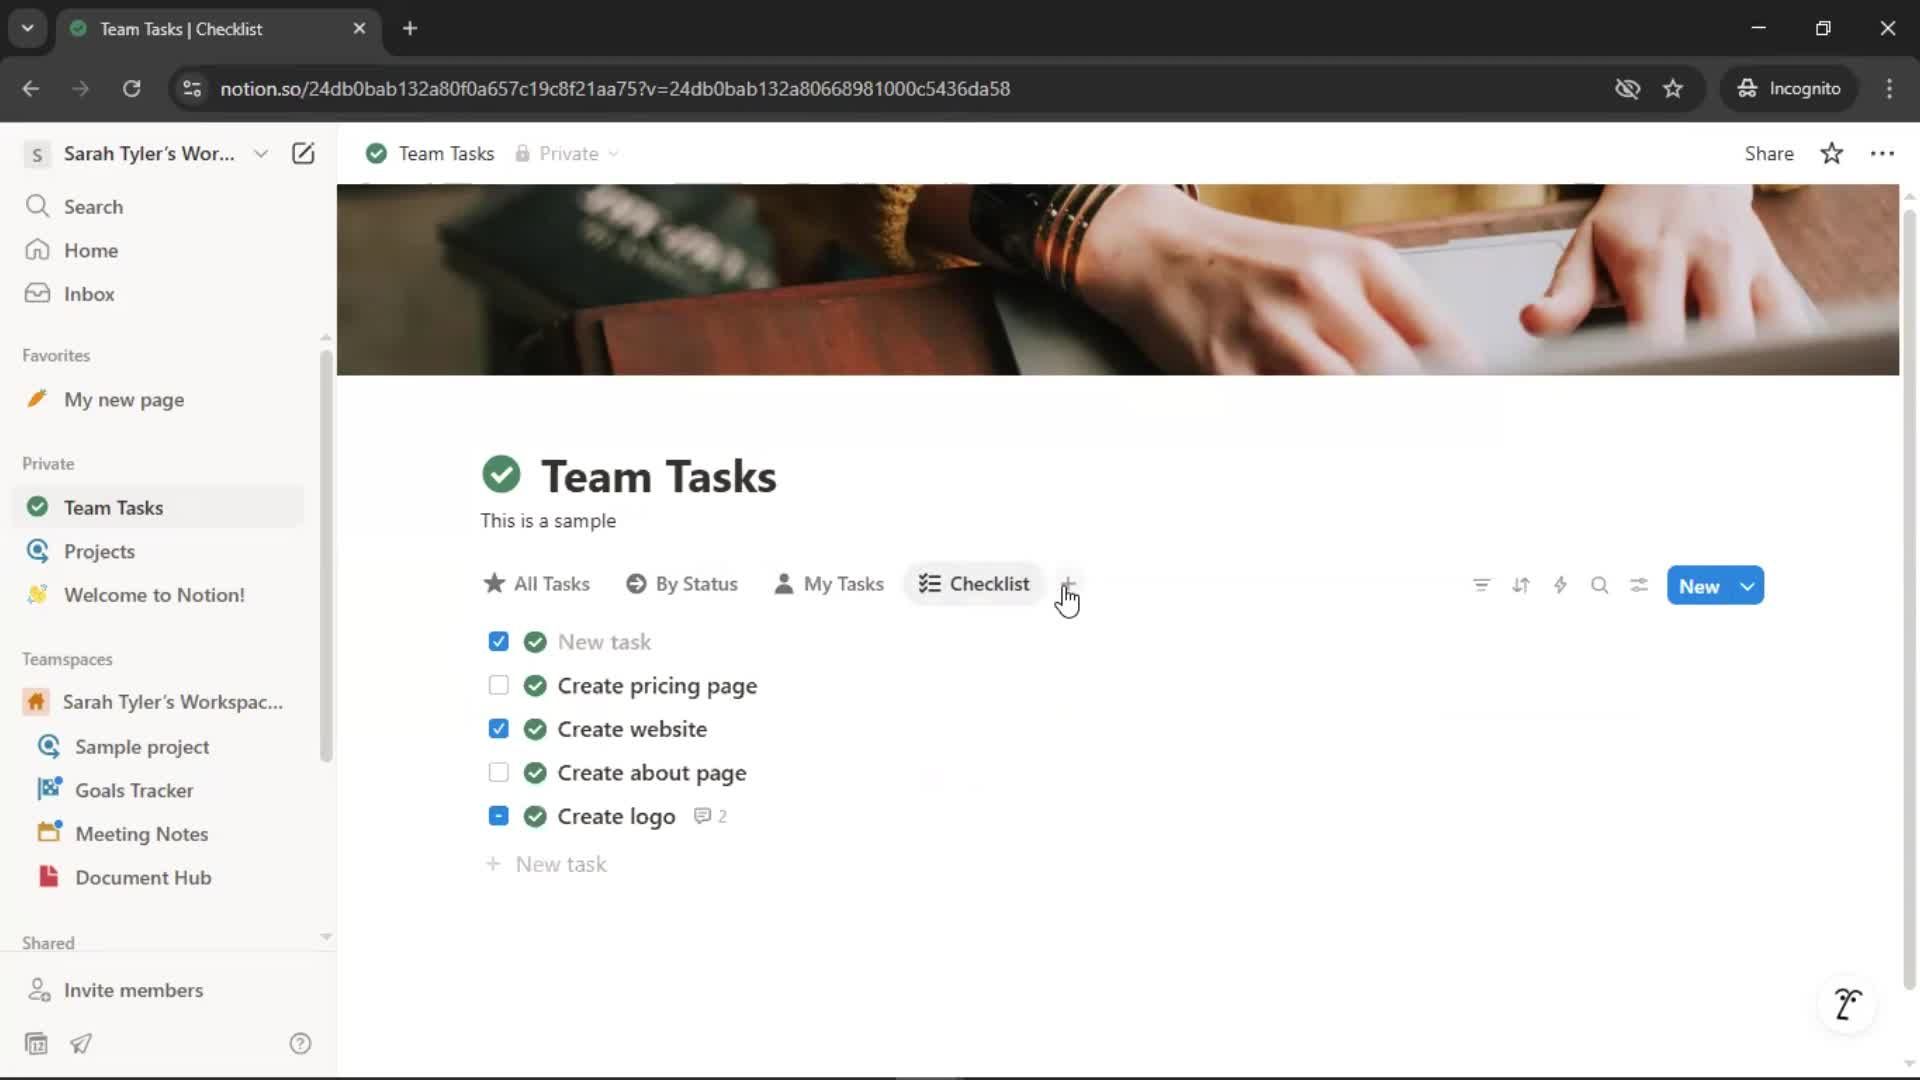1920x1080 pixels.
Task: Click the blue New button
Action: (1699, 586)
